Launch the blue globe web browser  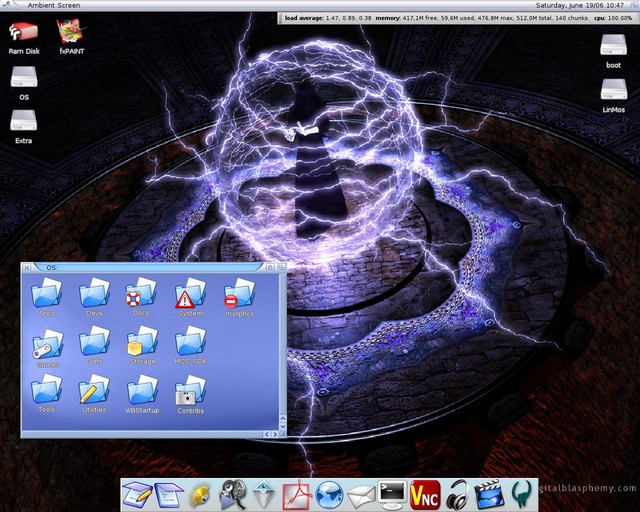click(x=329, y=495)
